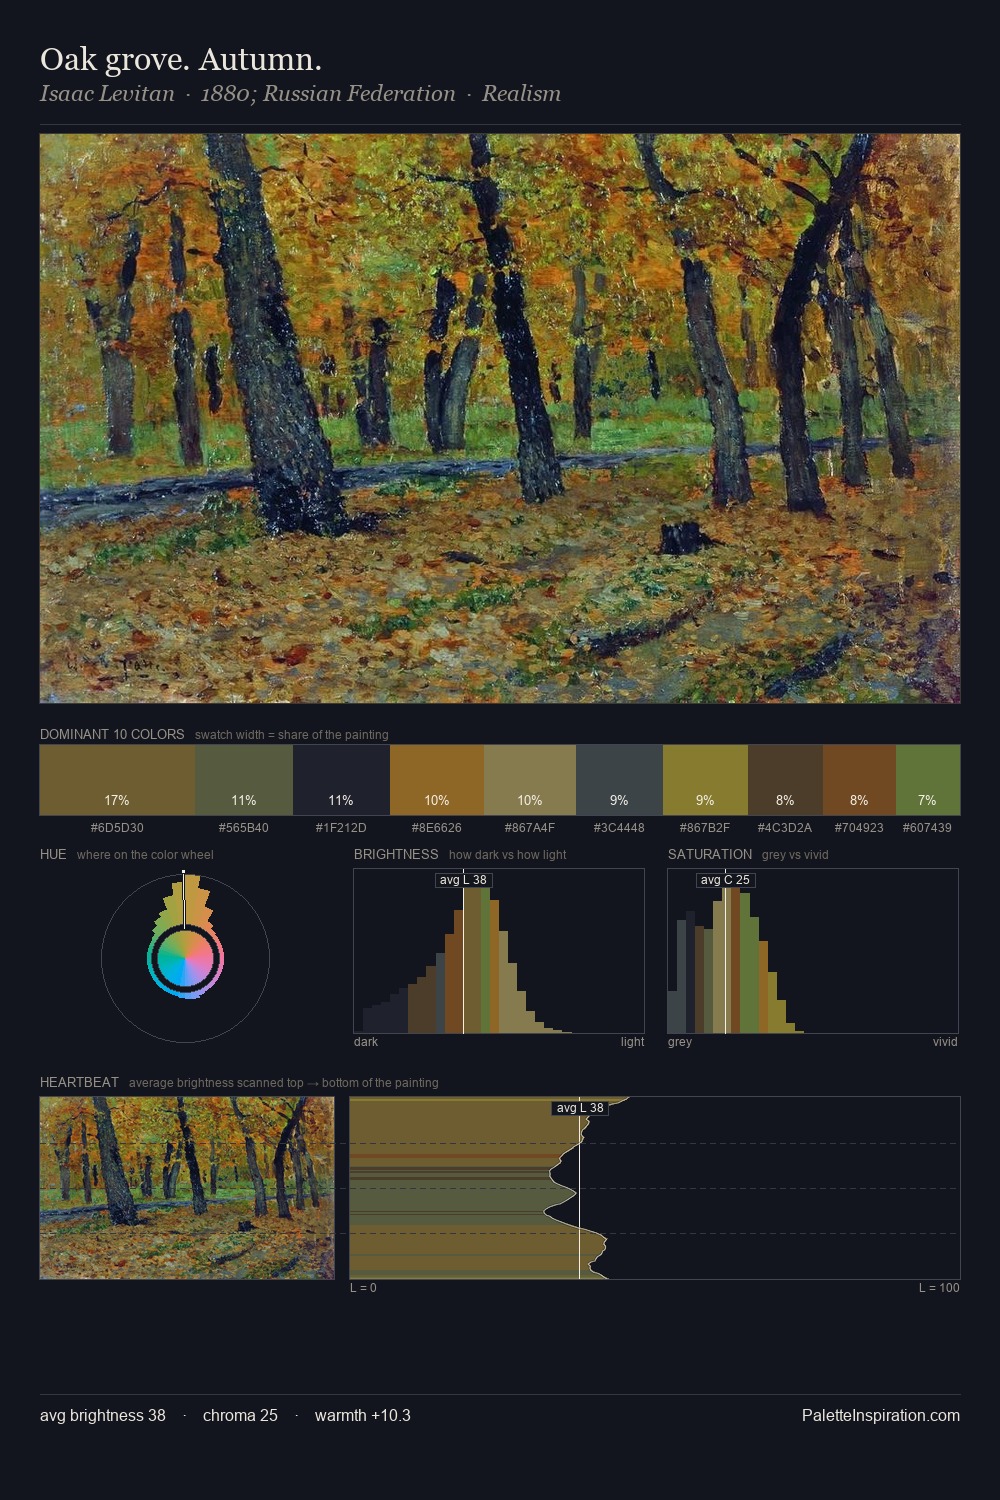Viewport: 1000px width, 1500px height.
Task: Click the 'SATURATION' section heading
Action: [x=710, y=854]
